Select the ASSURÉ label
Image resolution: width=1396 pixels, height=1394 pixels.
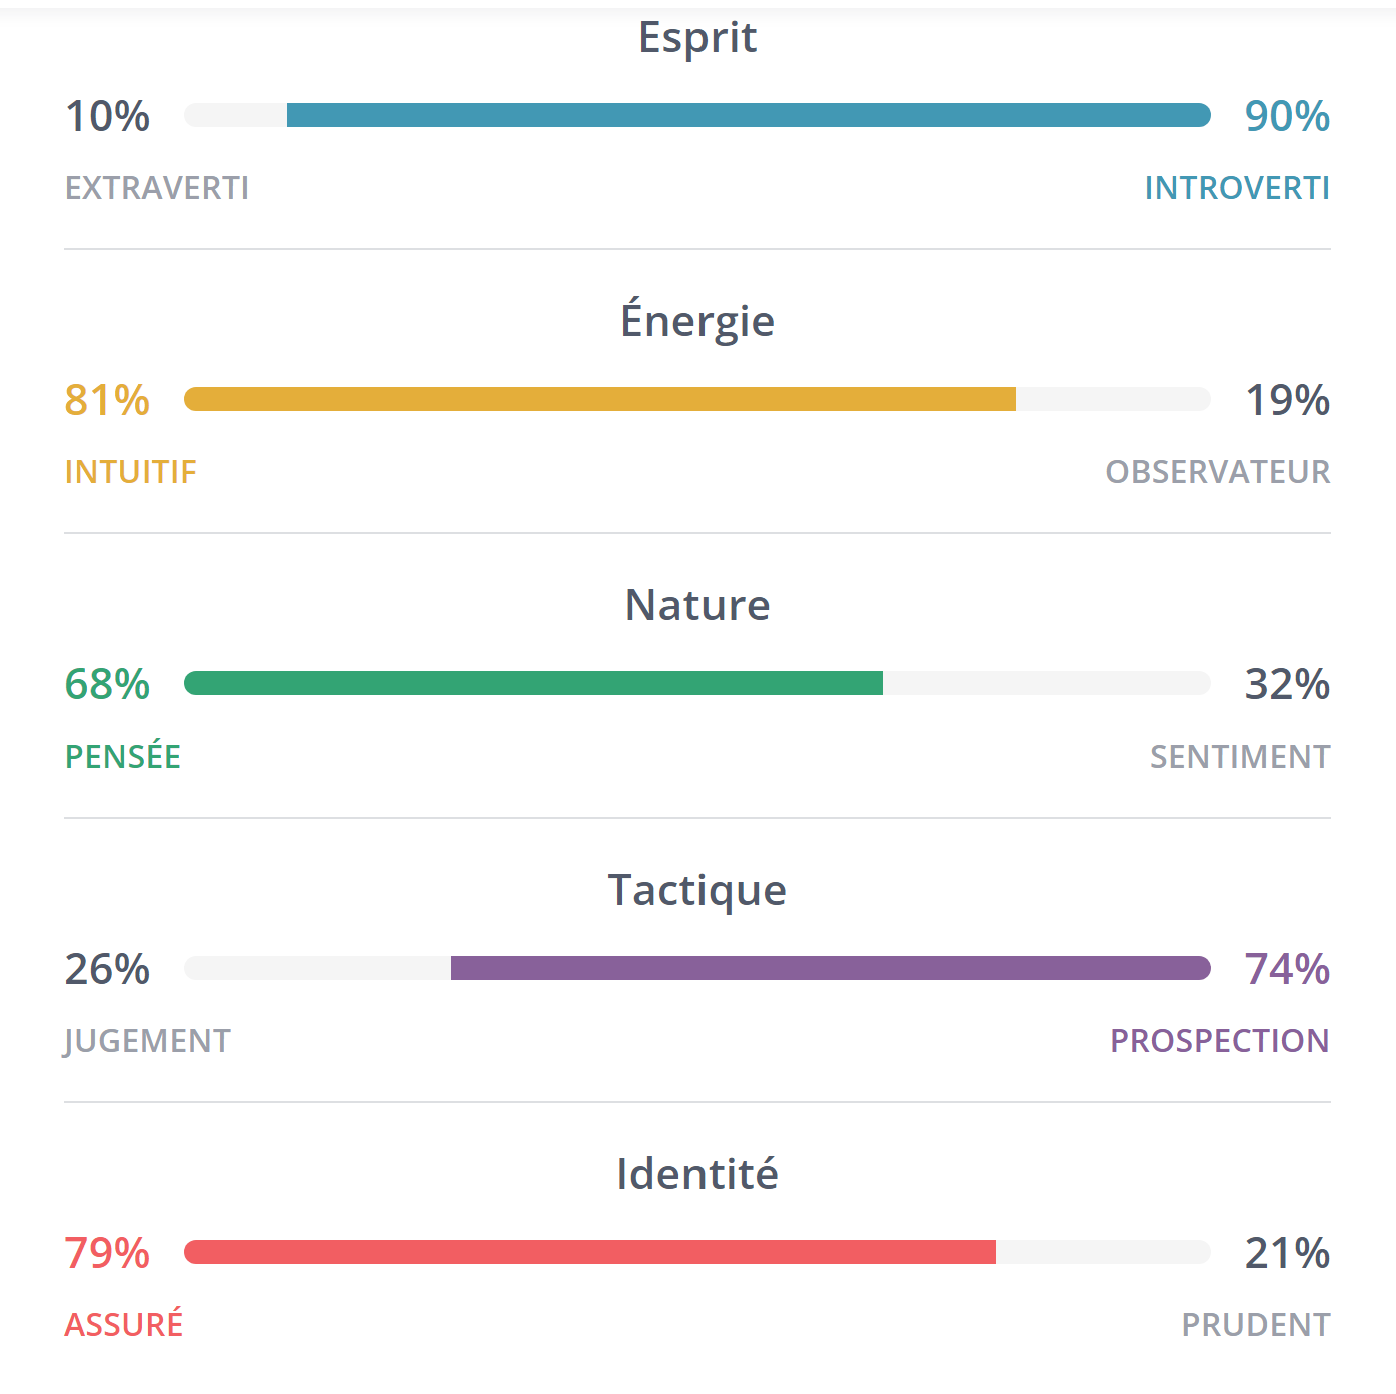124,1324
